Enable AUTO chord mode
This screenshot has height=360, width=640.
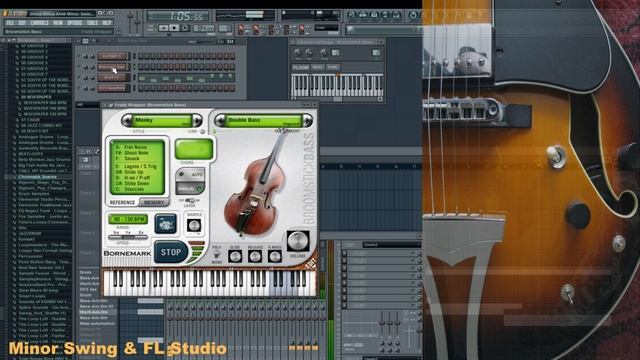(190, 174)
